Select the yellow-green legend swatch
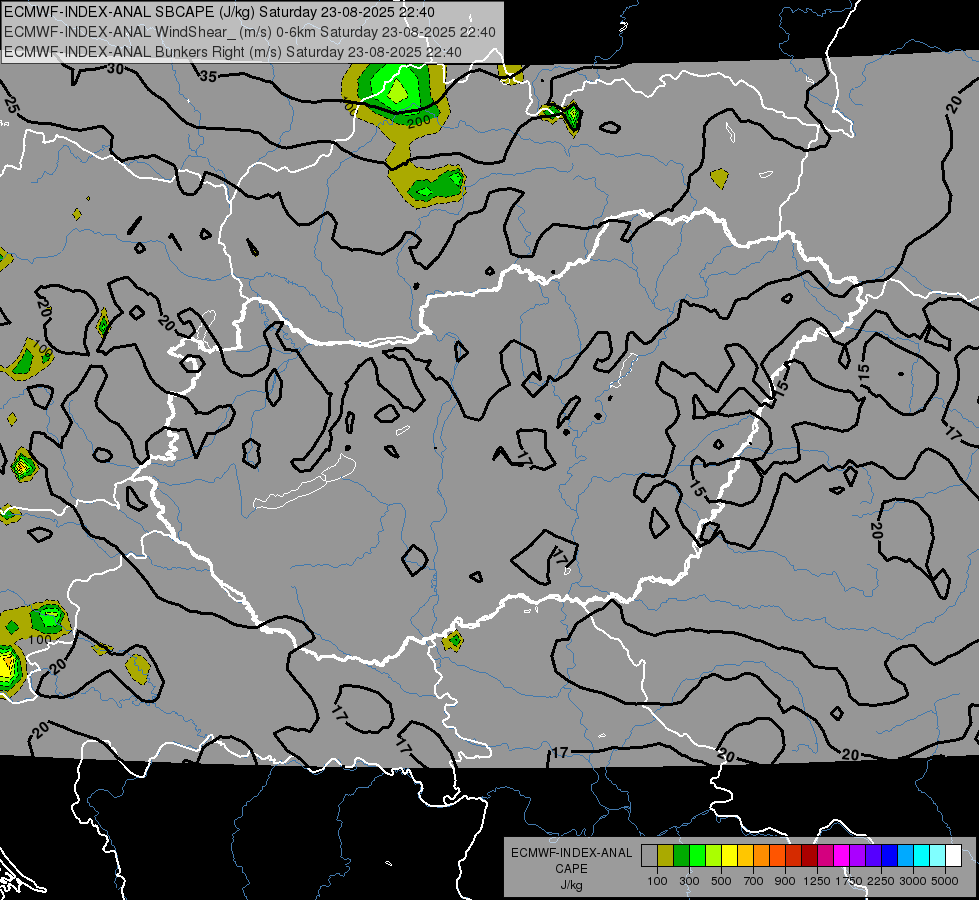 tap(713, 856)
